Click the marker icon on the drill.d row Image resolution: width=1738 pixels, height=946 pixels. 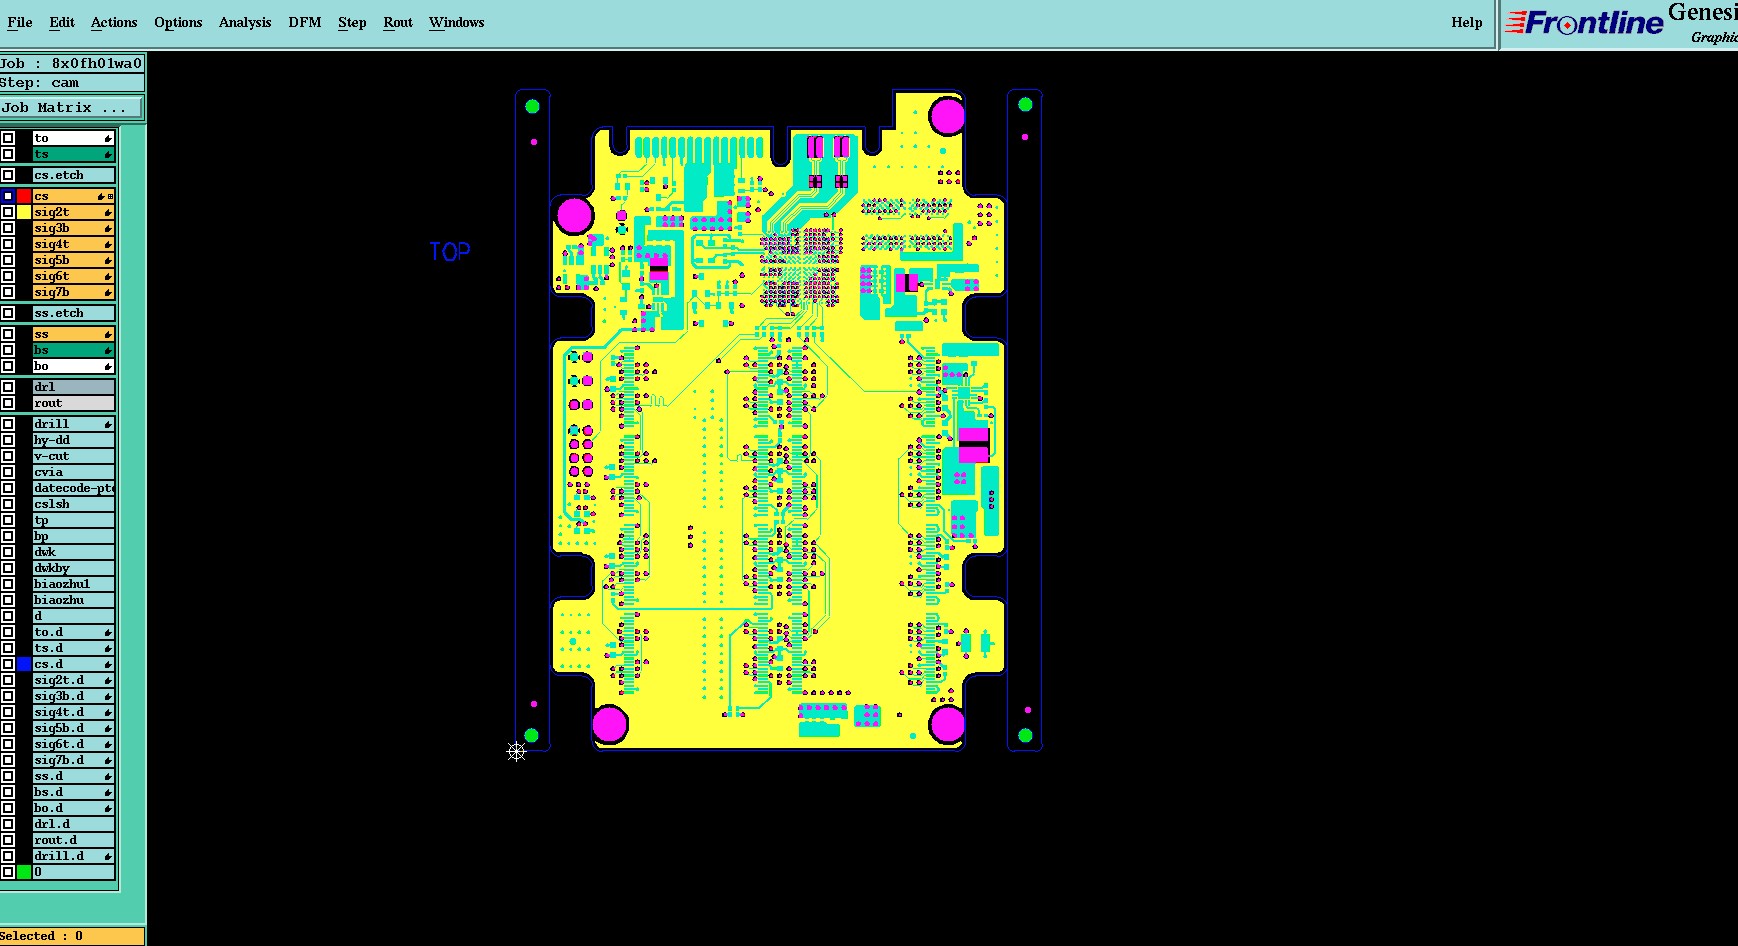pos(108,857)
